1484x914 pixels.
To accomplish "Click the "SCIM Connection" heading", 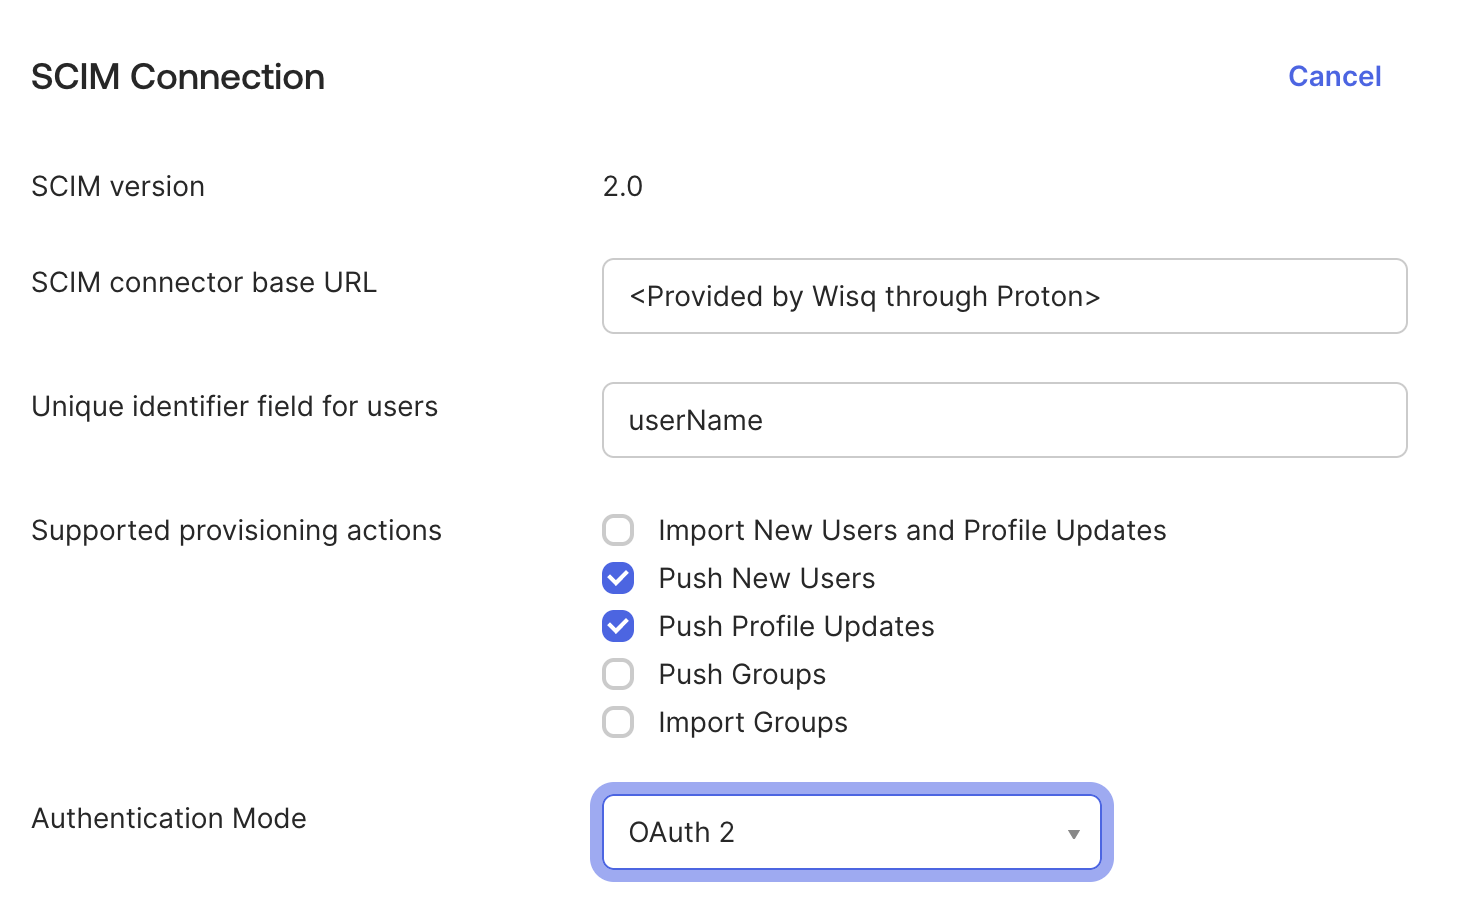I will (178, 77).
